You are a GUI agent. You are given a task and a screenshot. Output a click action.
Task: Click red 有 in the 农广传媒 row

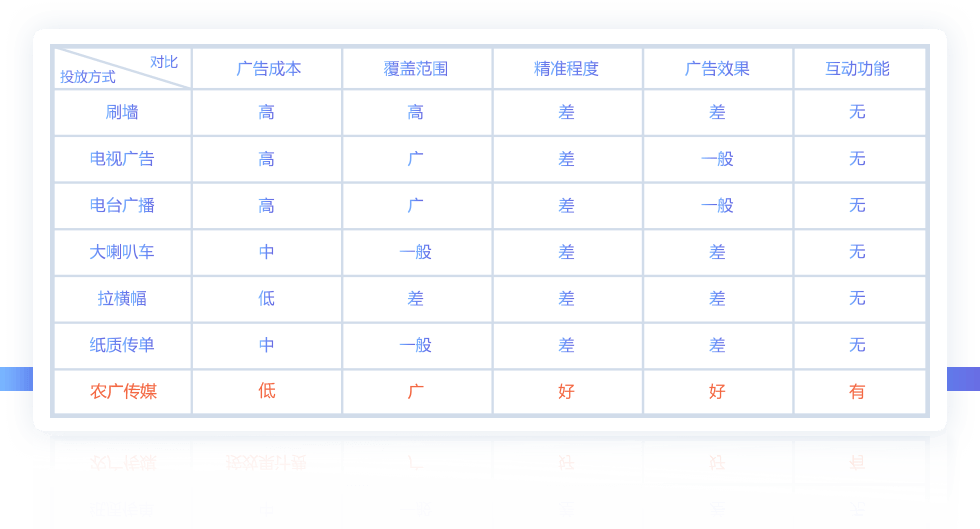pos(857,391)
